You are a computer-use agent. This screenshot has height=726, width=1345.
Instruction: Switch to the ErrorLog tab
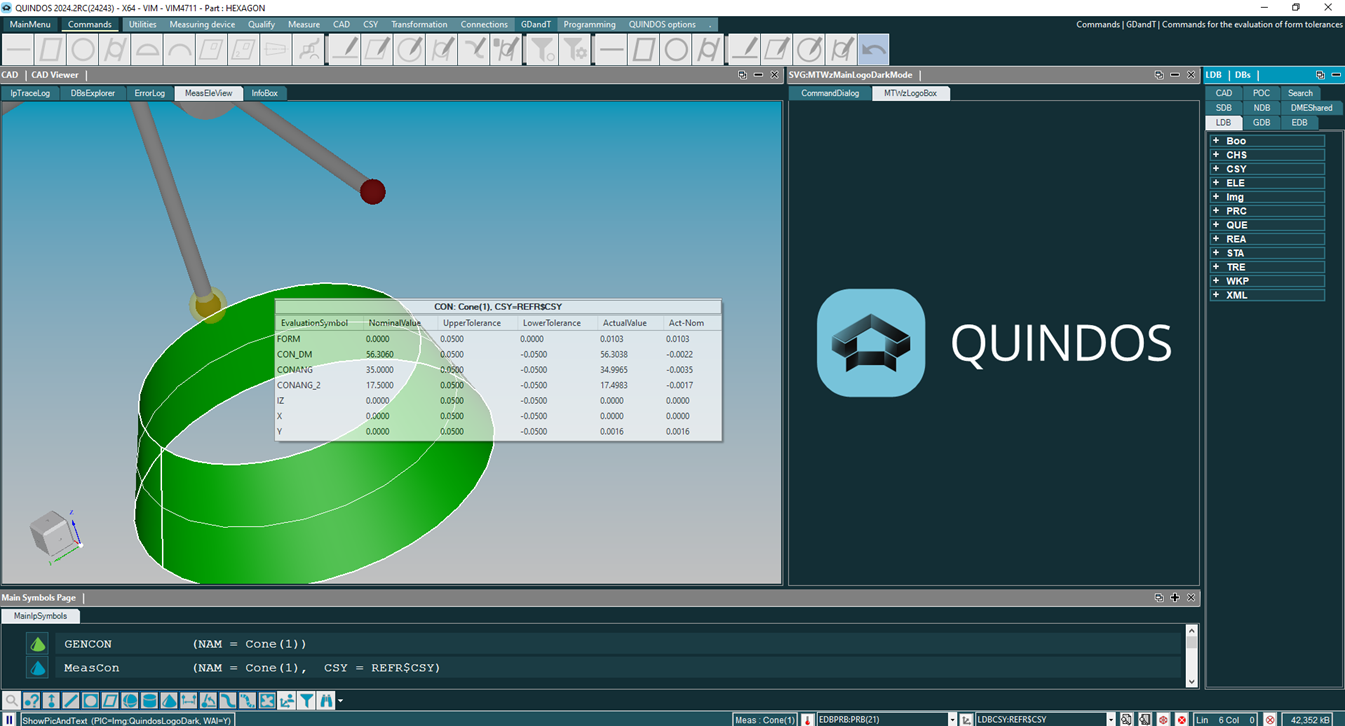pyautogui.click(x=149, y=93)
